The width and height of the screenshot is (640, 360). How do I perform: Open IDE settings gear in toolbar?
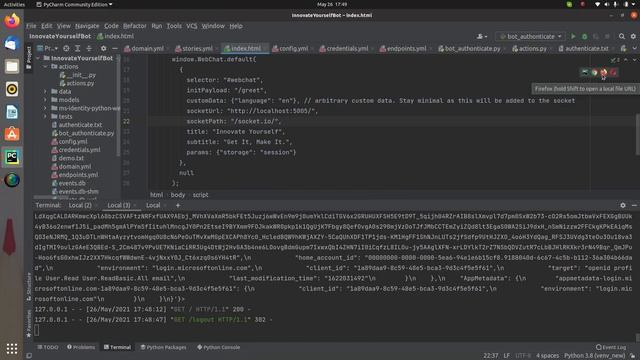(633, 36)
